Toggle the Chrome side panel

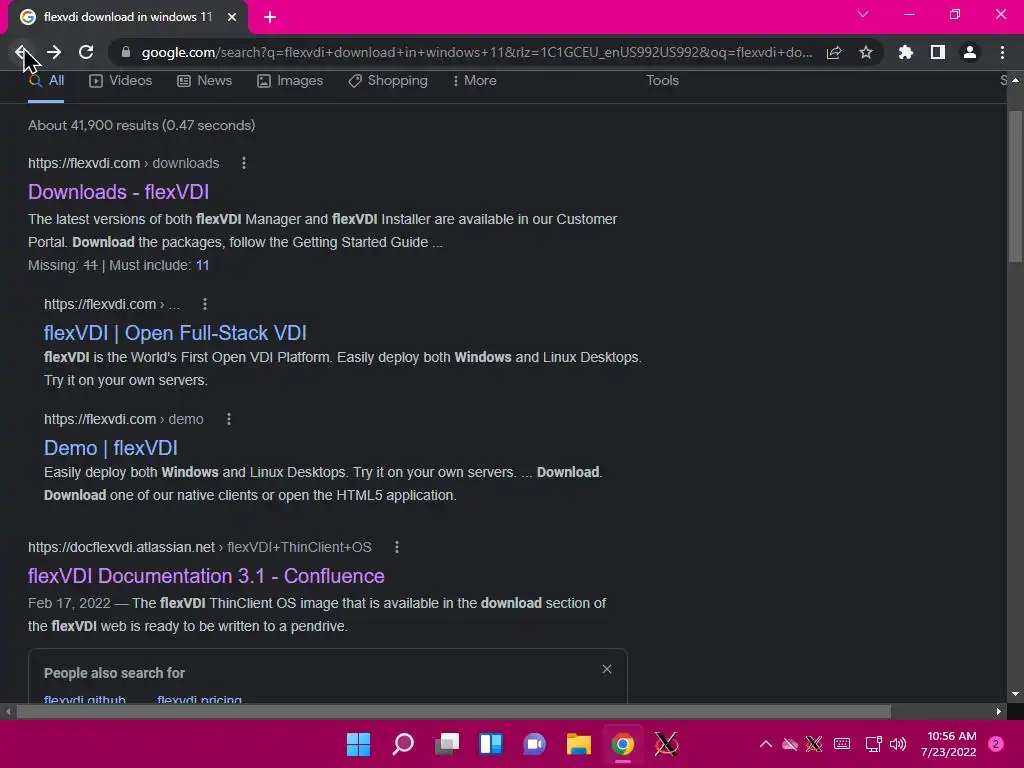938,52
